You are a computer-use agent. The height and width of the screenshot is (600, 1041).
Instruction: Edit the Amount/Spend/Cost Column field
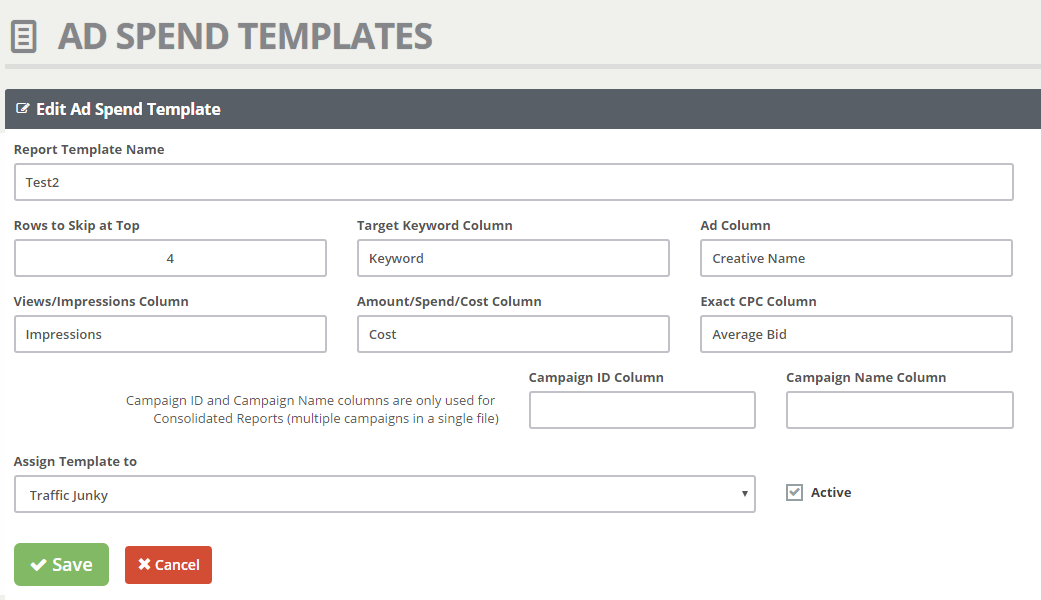513,334
